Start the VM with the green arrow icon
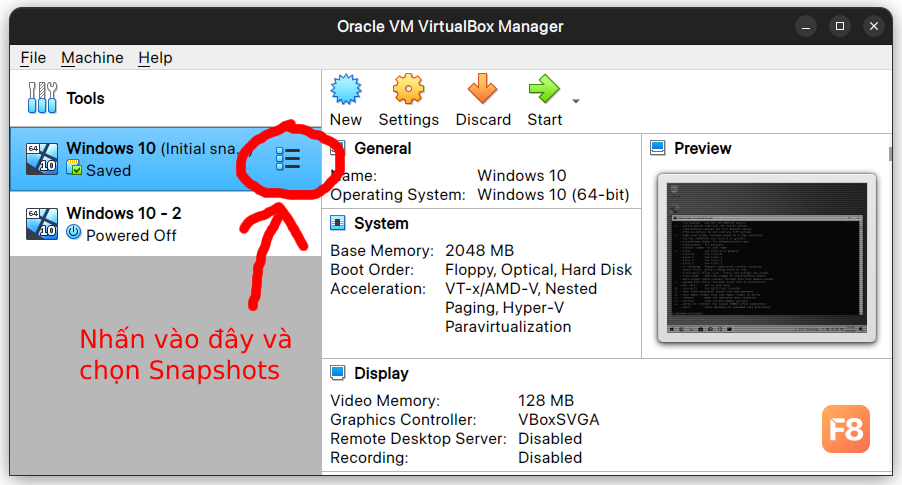Screen dimensions: 902x485 [x=544, y=89]
